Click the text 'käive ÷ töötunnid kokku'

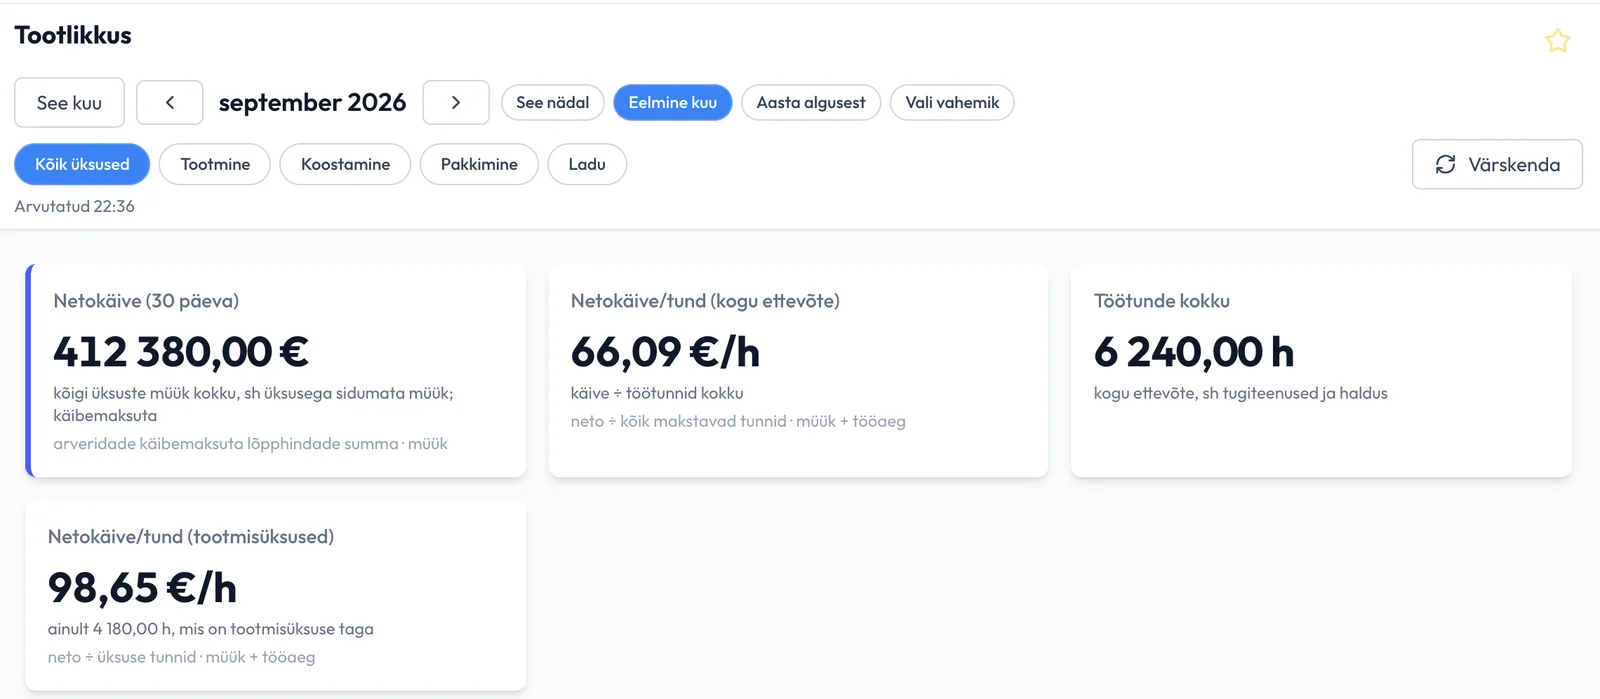pos(657,393)
